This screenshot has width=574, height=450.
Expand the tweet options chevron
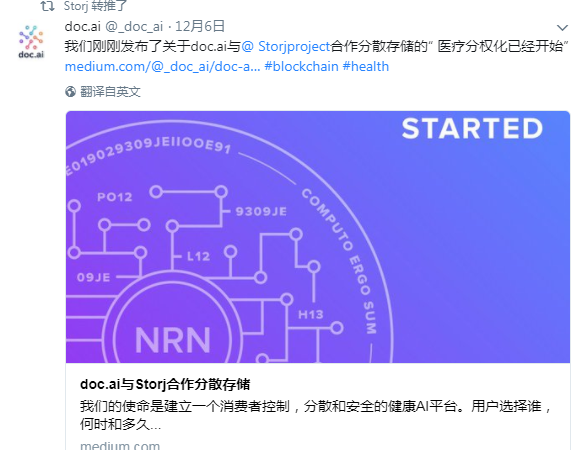pos(562,27)
